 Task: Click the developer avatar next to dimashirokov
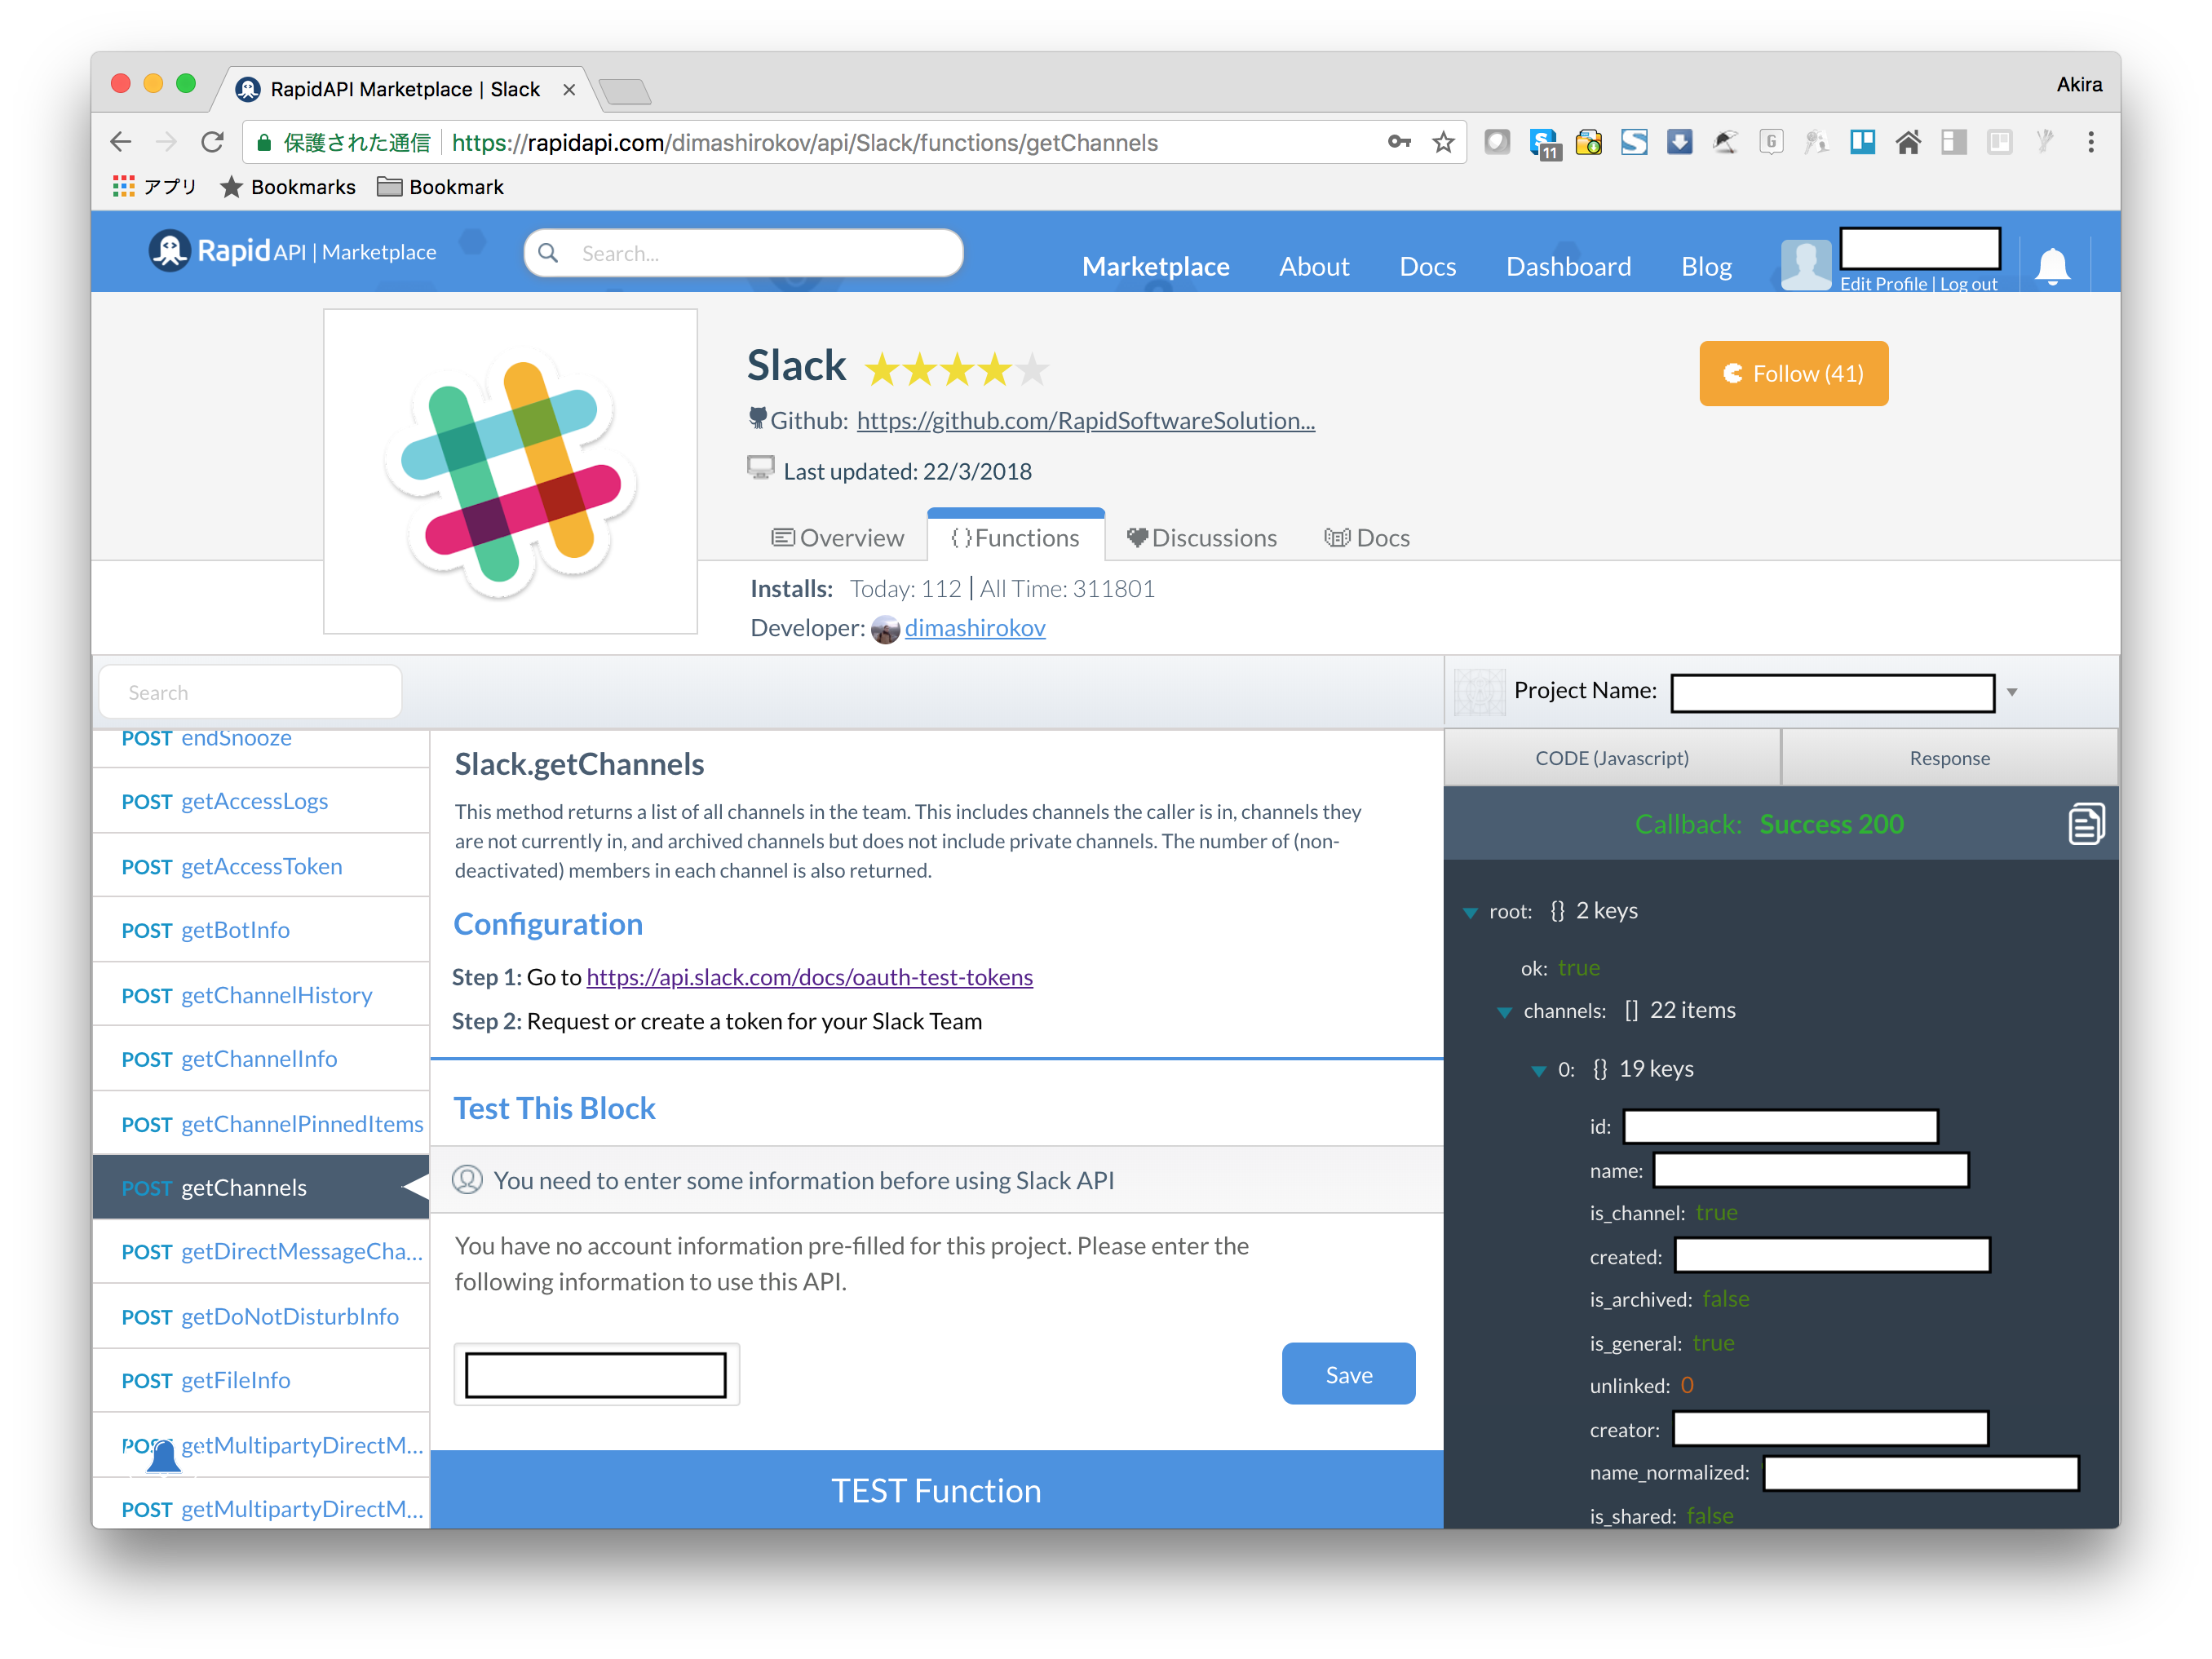tap(885, 629)
